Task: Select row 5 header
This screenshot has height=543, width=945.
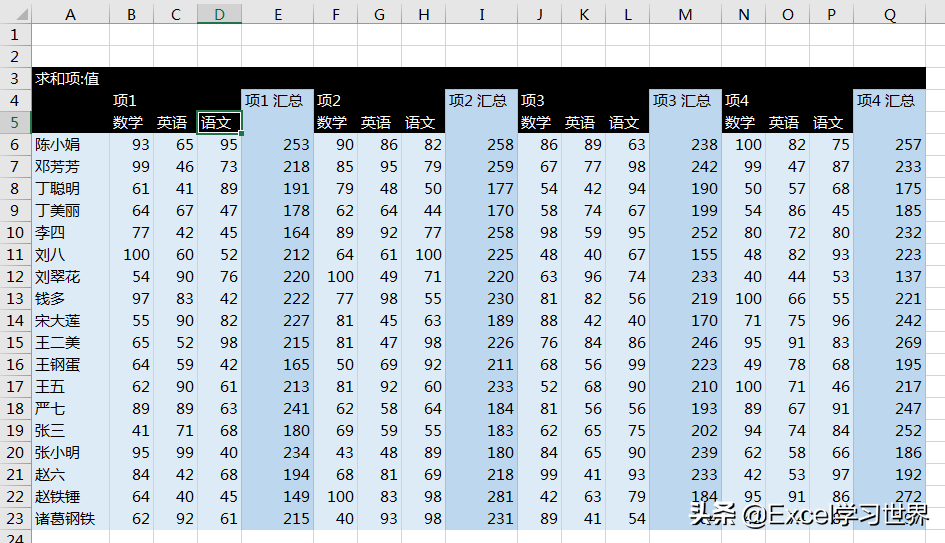Action: (15, 122)
